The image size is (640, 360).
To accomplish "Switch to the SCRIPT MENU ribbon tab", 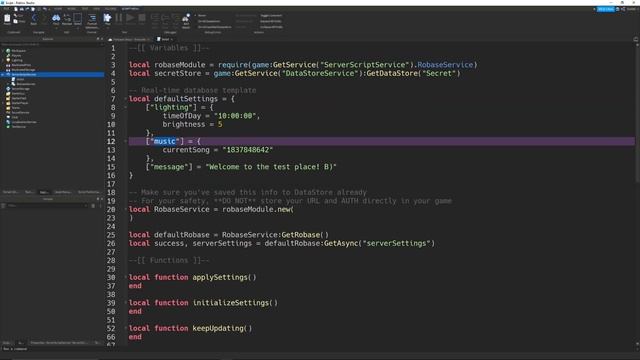I will tap(130, 9).
